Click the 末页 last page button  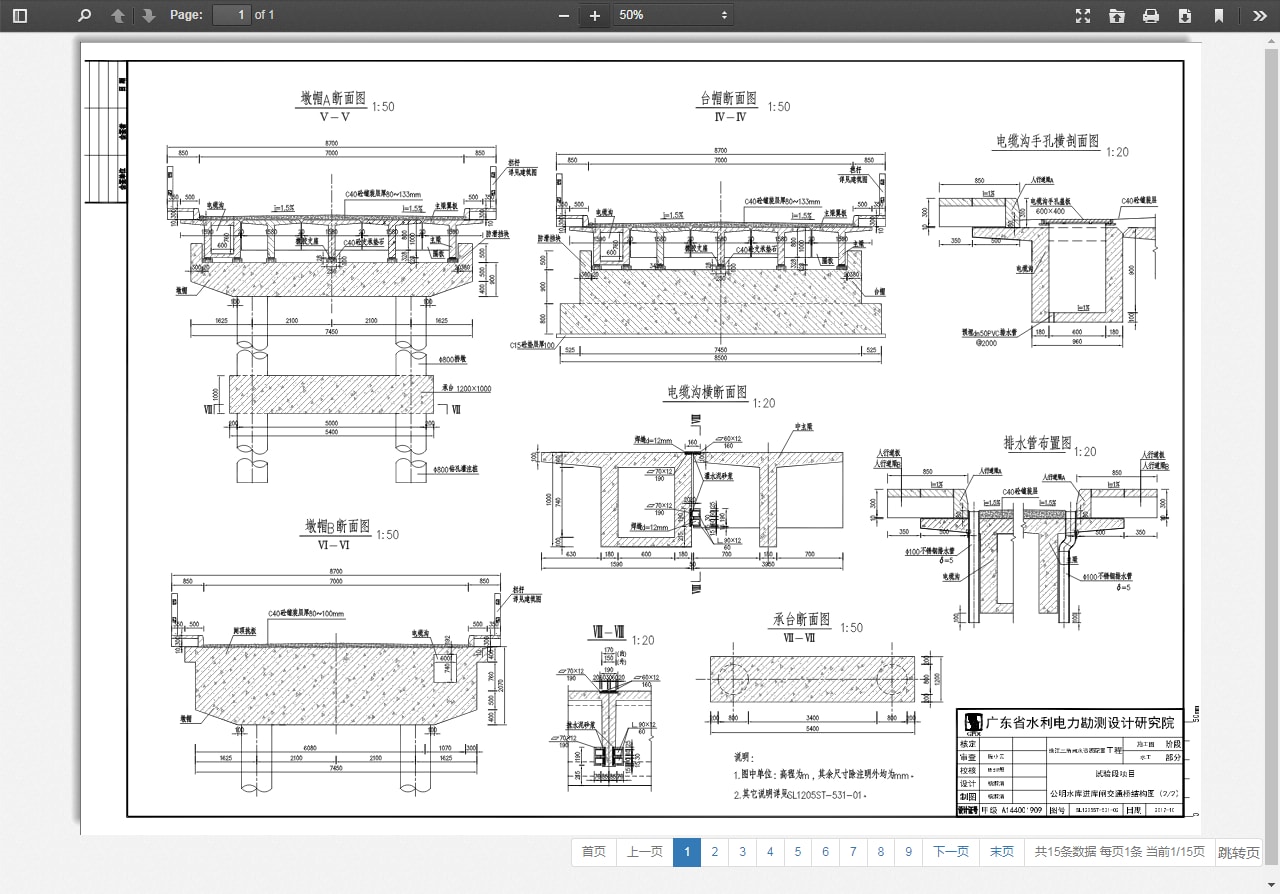[1002, 852]
